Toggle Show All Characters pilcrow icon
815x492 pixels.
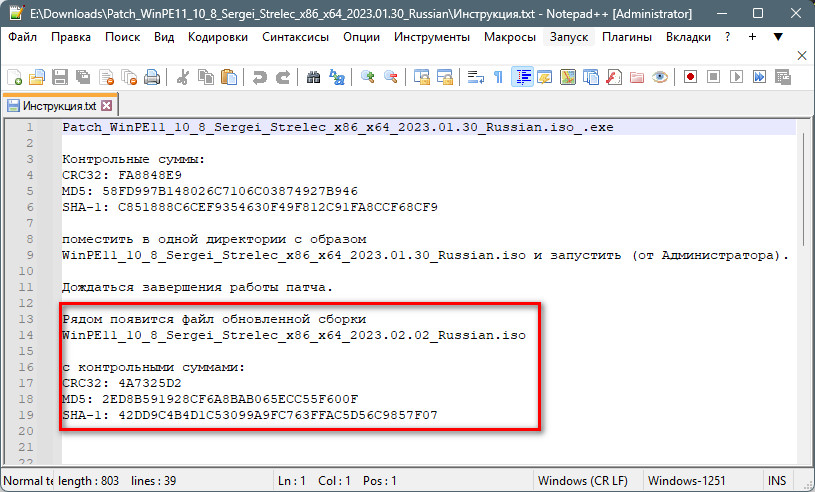[498, 77]
